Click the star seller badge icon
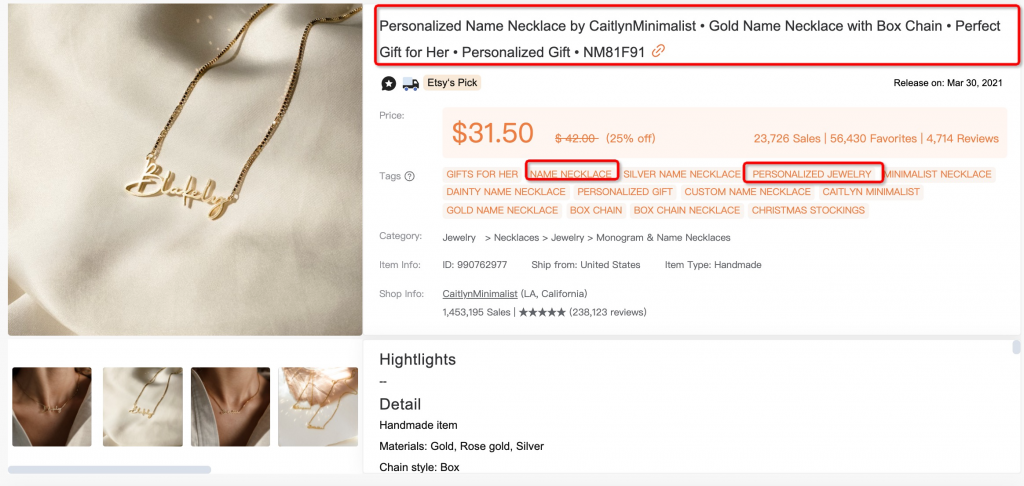This screenshot has width=1024, height=486. [388, 83]
